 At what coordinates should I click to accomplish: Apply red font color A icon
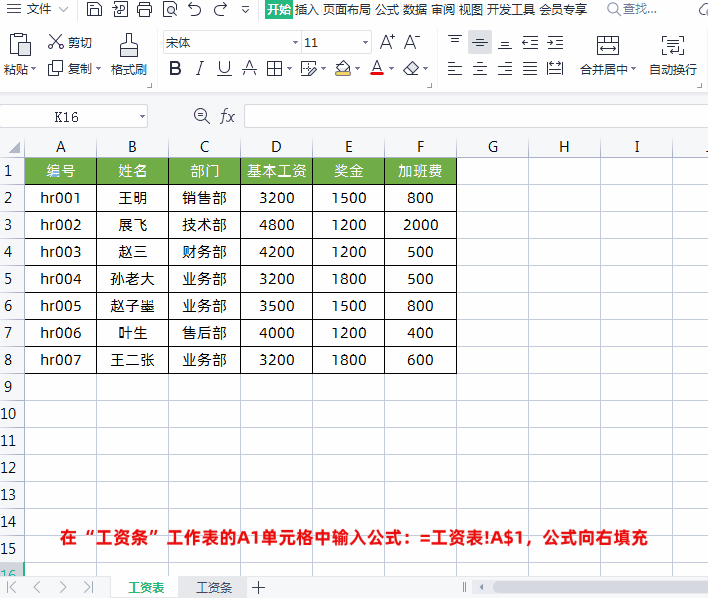377,69
